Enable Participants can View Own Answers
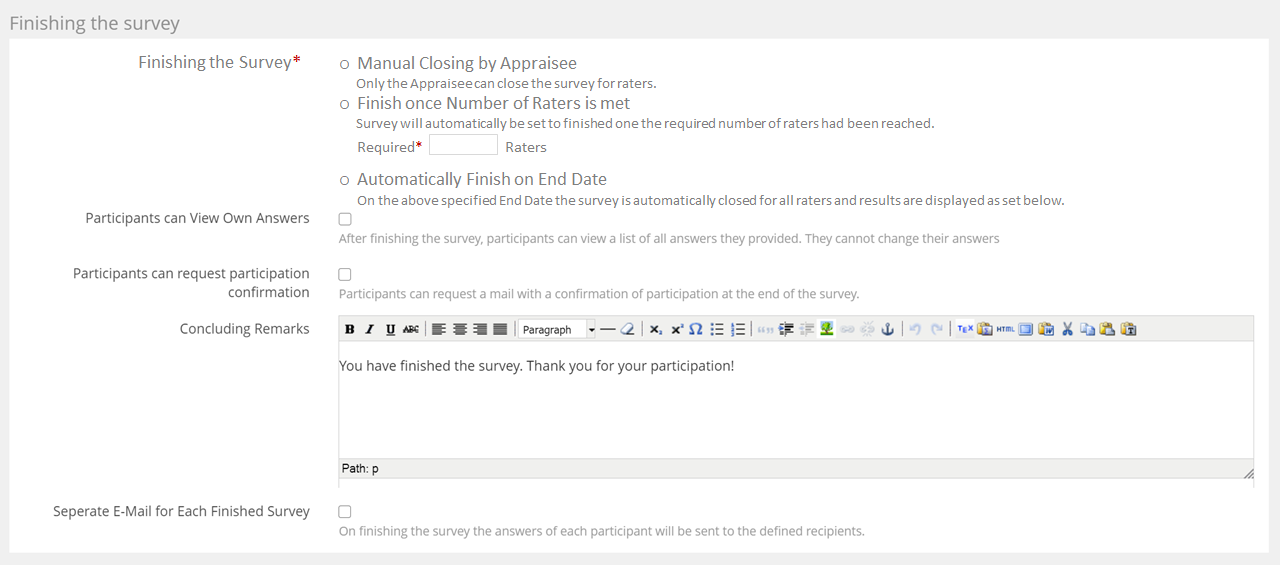 (x=345, y=219)
